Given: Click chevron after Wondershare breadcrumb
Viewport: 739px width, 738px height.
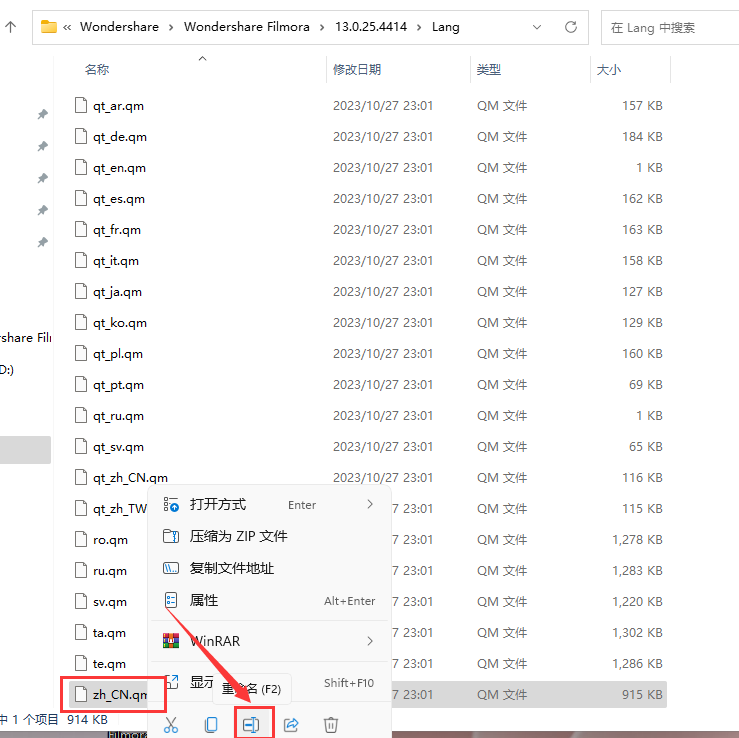Looking at the screenshot, I should (x=171, y=27).
